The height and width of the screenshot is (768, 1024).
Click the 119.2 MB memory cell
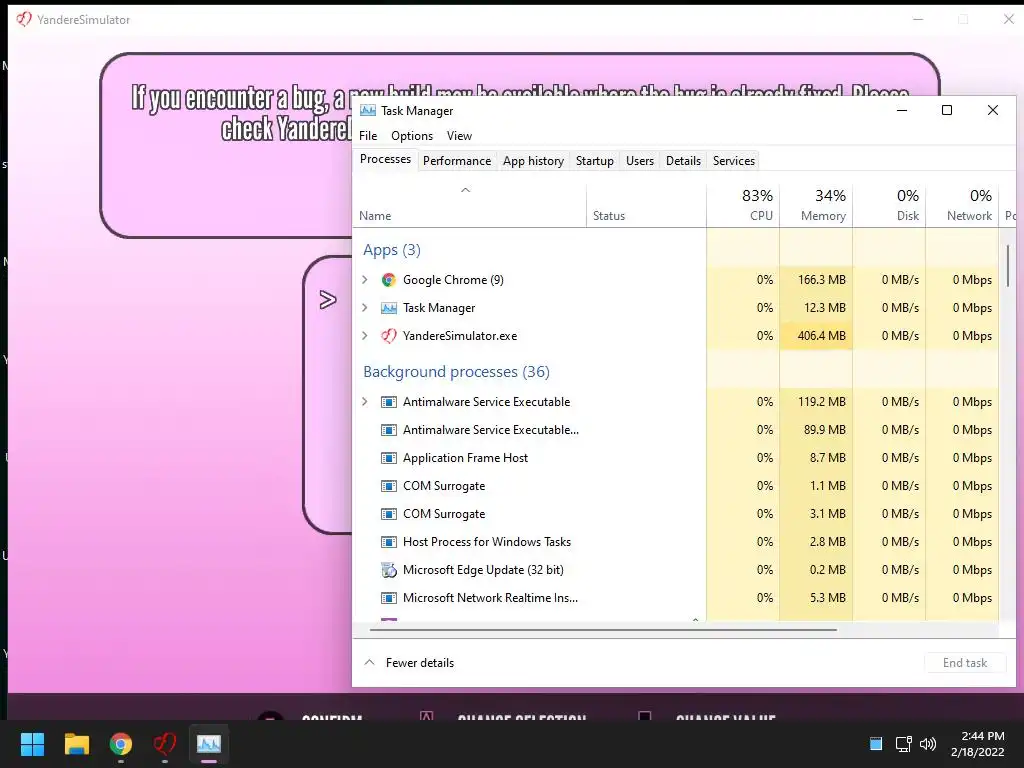click(816, 402)
